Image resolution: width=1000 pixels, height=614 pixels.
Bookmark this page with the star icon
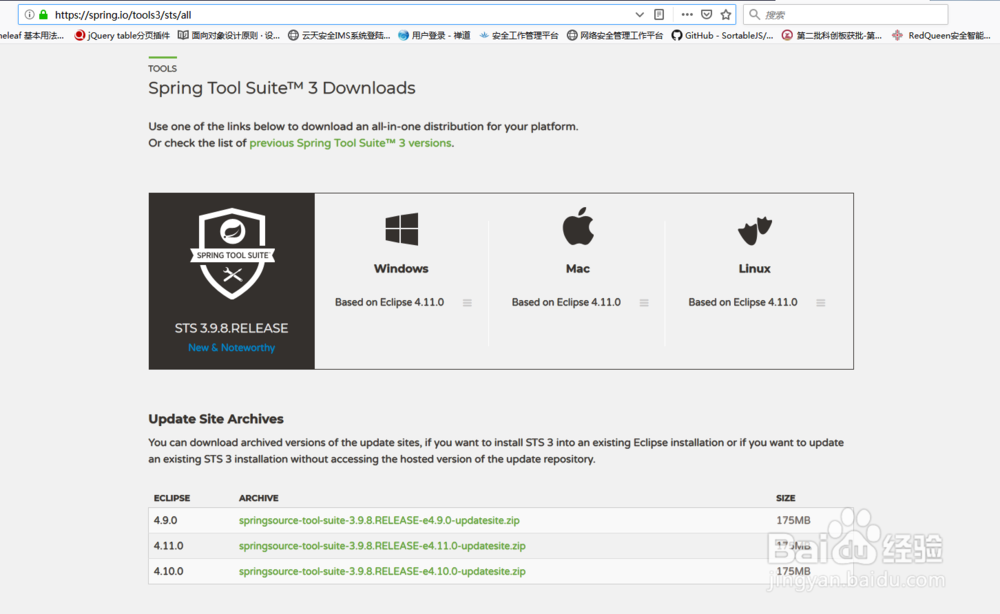point(726,15)
